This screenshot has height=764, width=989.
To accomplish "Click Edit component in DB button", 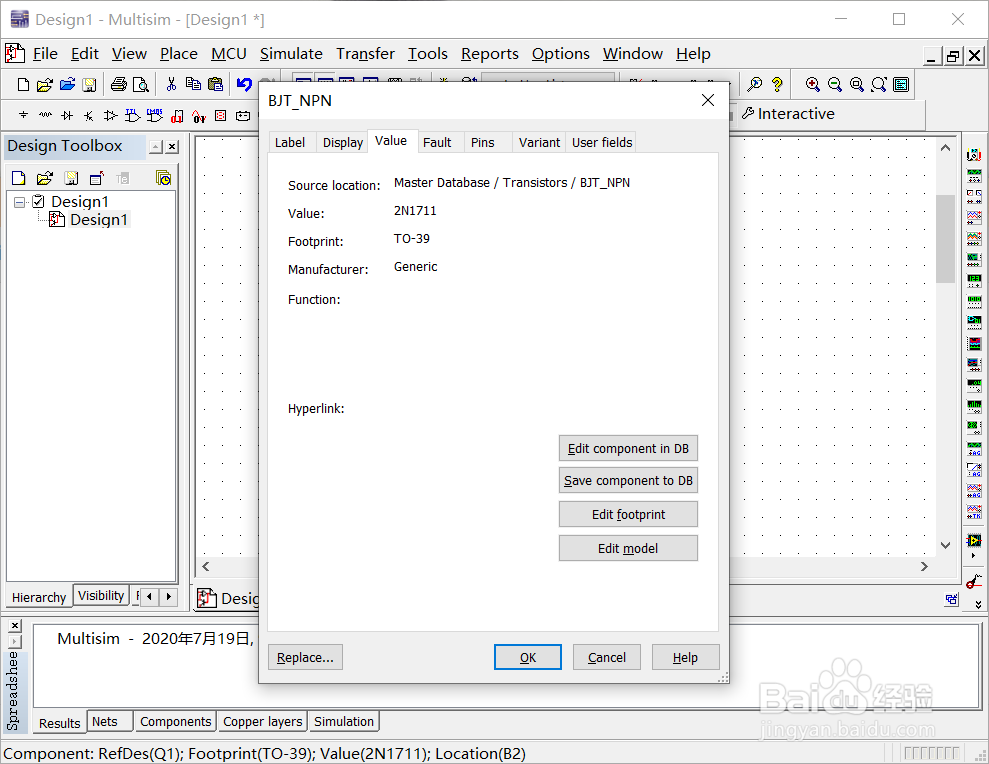I will pos(628,449).
